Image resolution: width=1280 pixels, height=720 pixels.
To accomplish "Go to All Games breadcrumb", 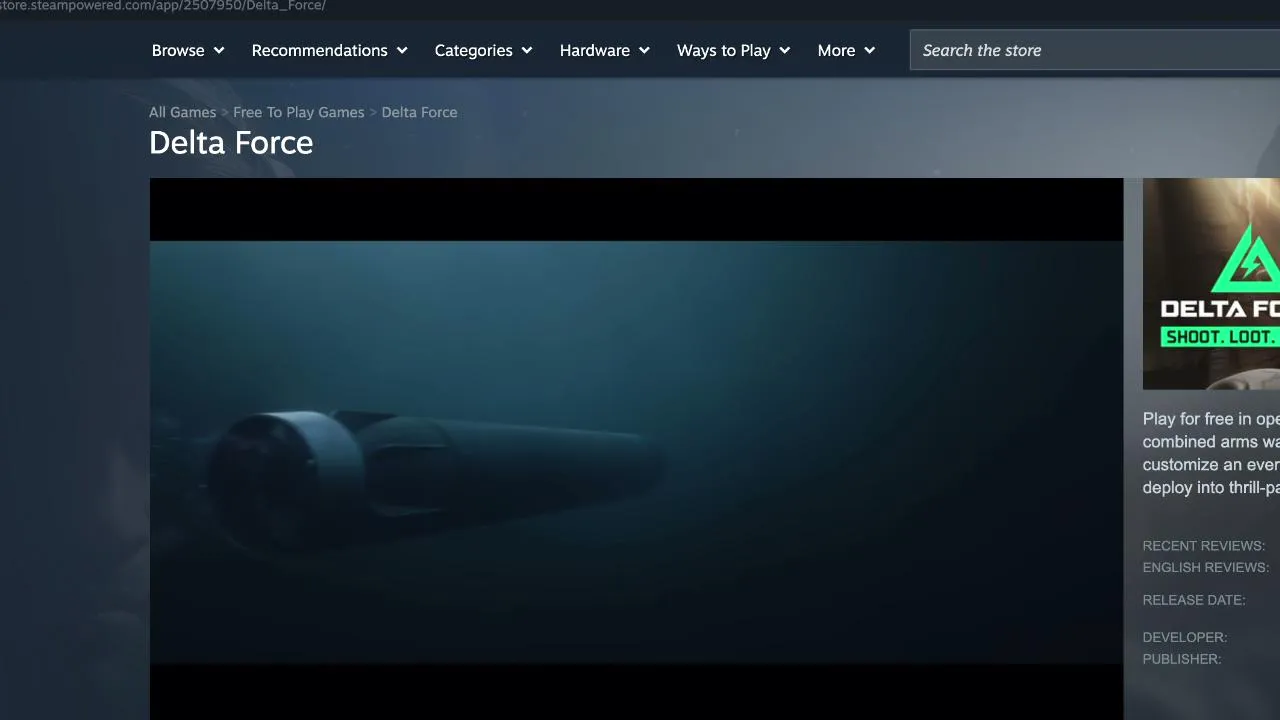I will click(x=182, y=112).
